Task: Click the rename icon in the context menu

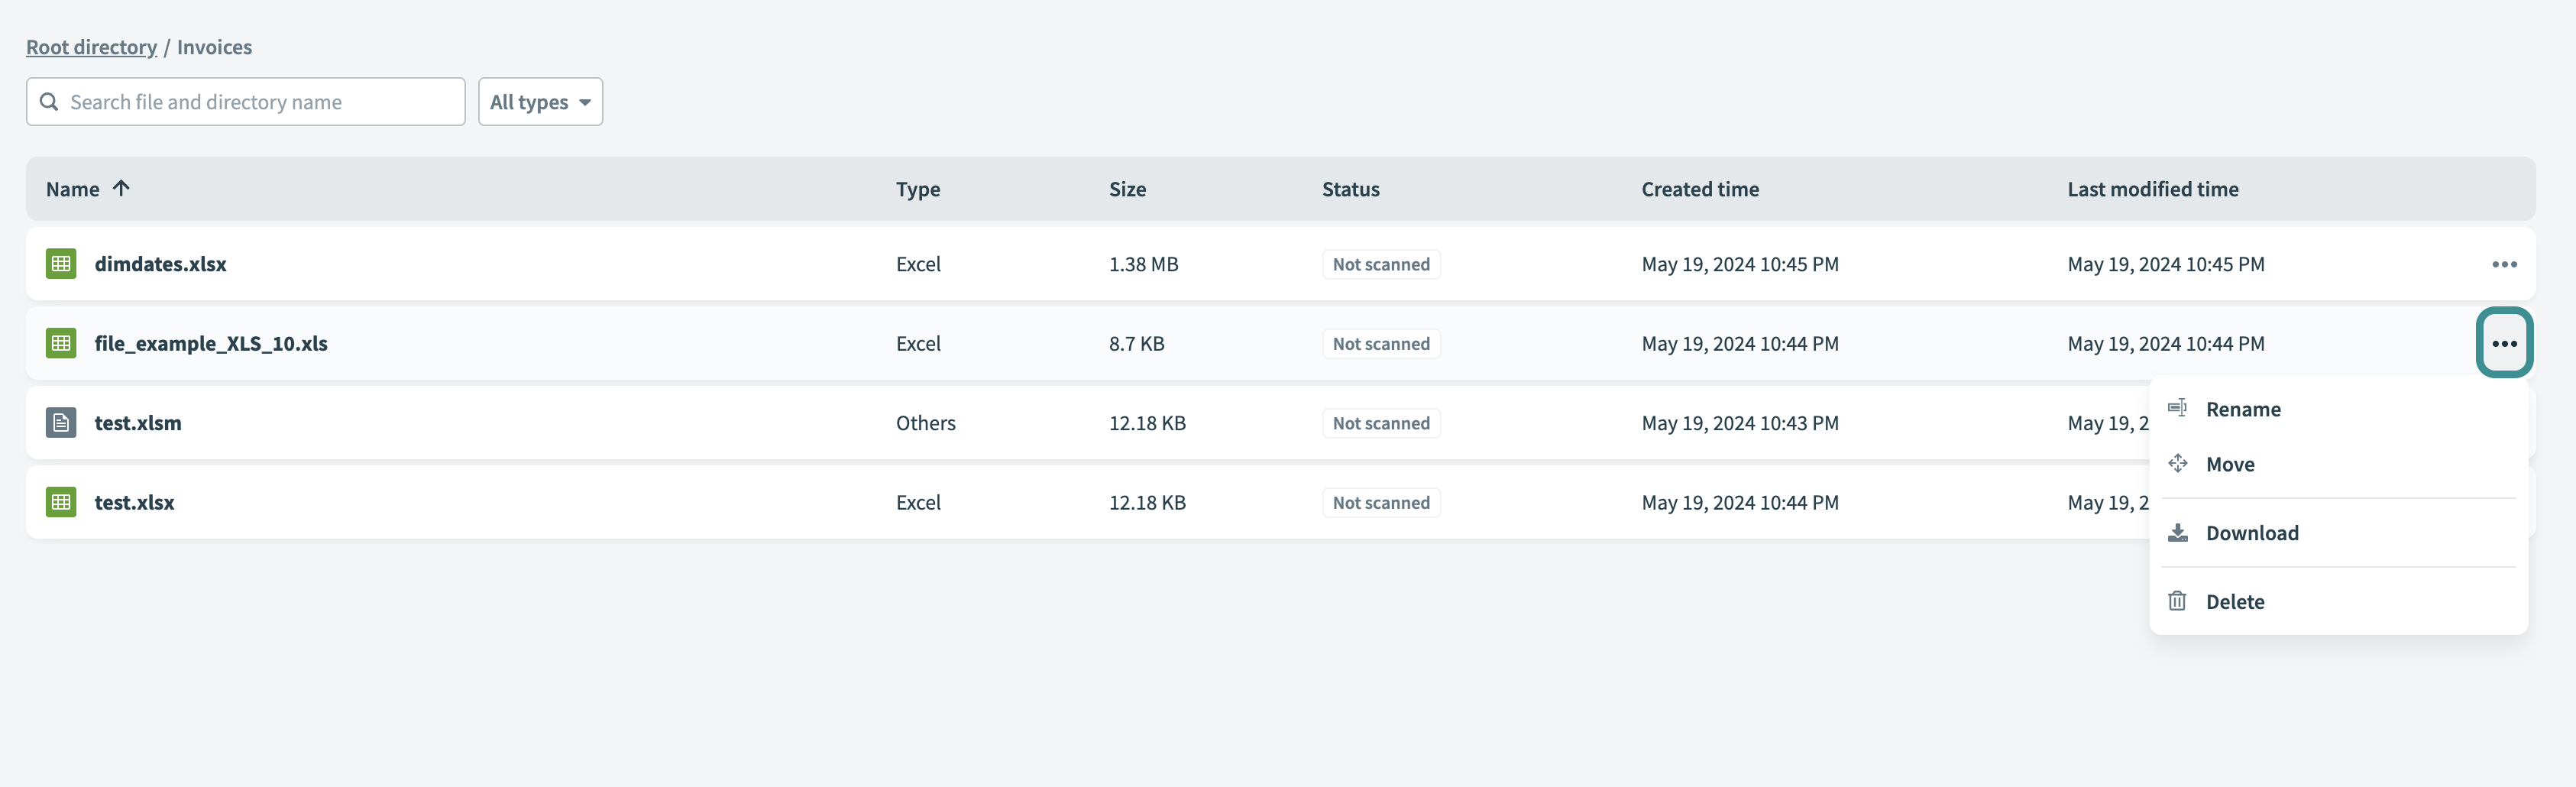Action: [2178, 408]
